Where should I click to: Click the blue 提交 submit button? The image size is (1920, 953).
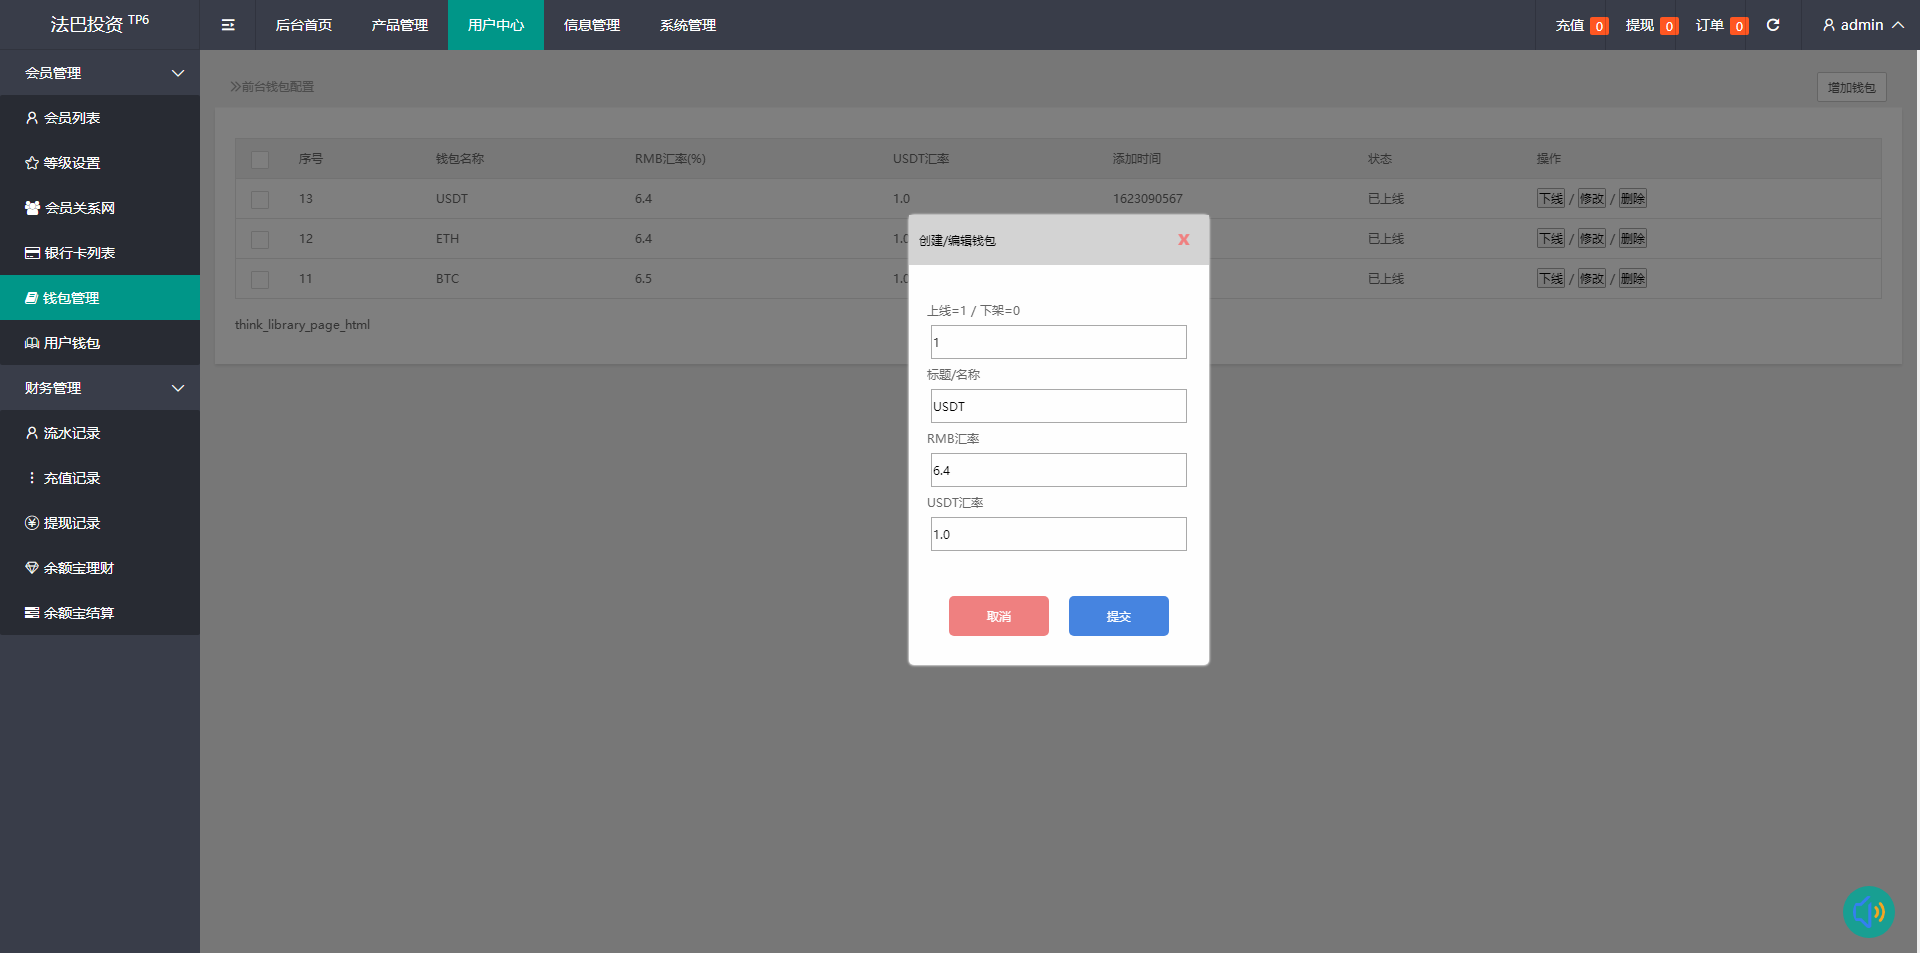[x=1118, y=616]
